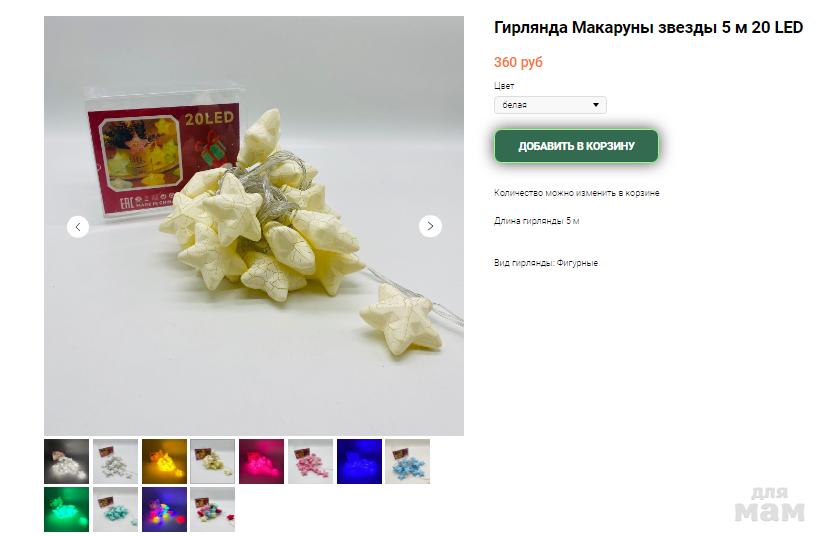The height and width of the screenshot is (536, 820).
Task: Click the product title Гирлянда Макаруны звезды
Action: (x=606, y=27)
